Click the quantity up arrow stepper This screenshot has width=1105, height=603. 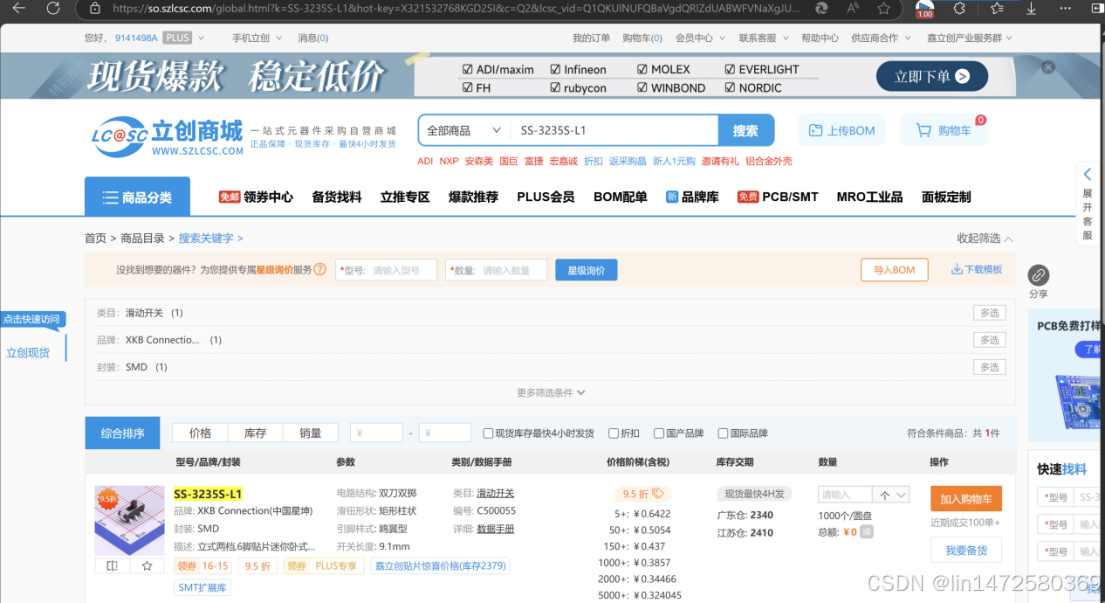click(884, 495)
